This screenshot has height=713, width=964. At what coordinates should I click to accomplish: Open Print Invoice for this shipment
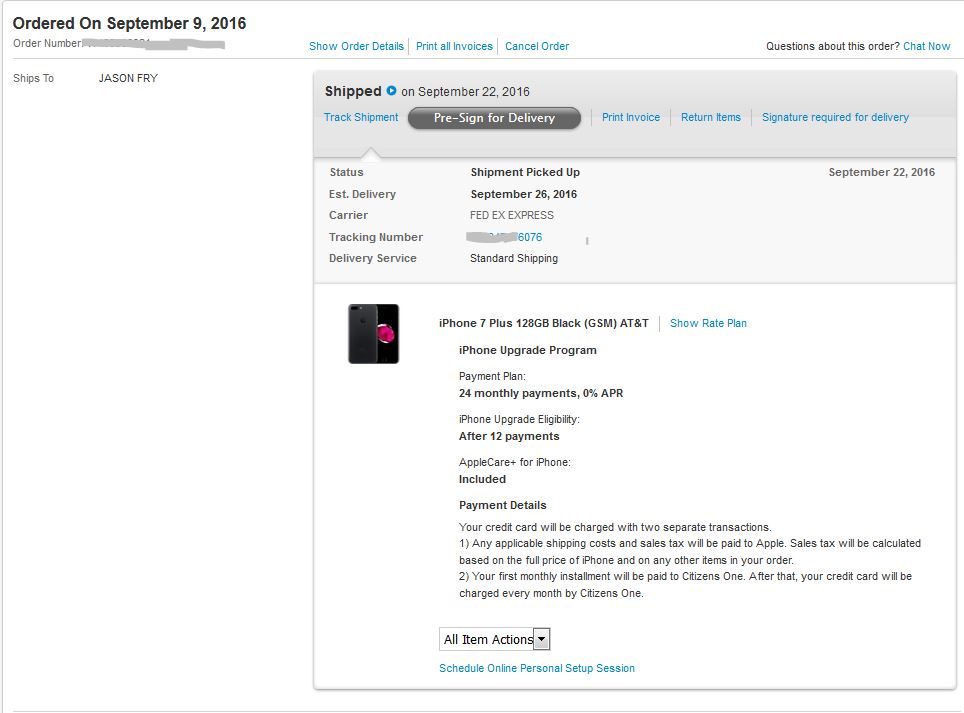click(631, 117)
